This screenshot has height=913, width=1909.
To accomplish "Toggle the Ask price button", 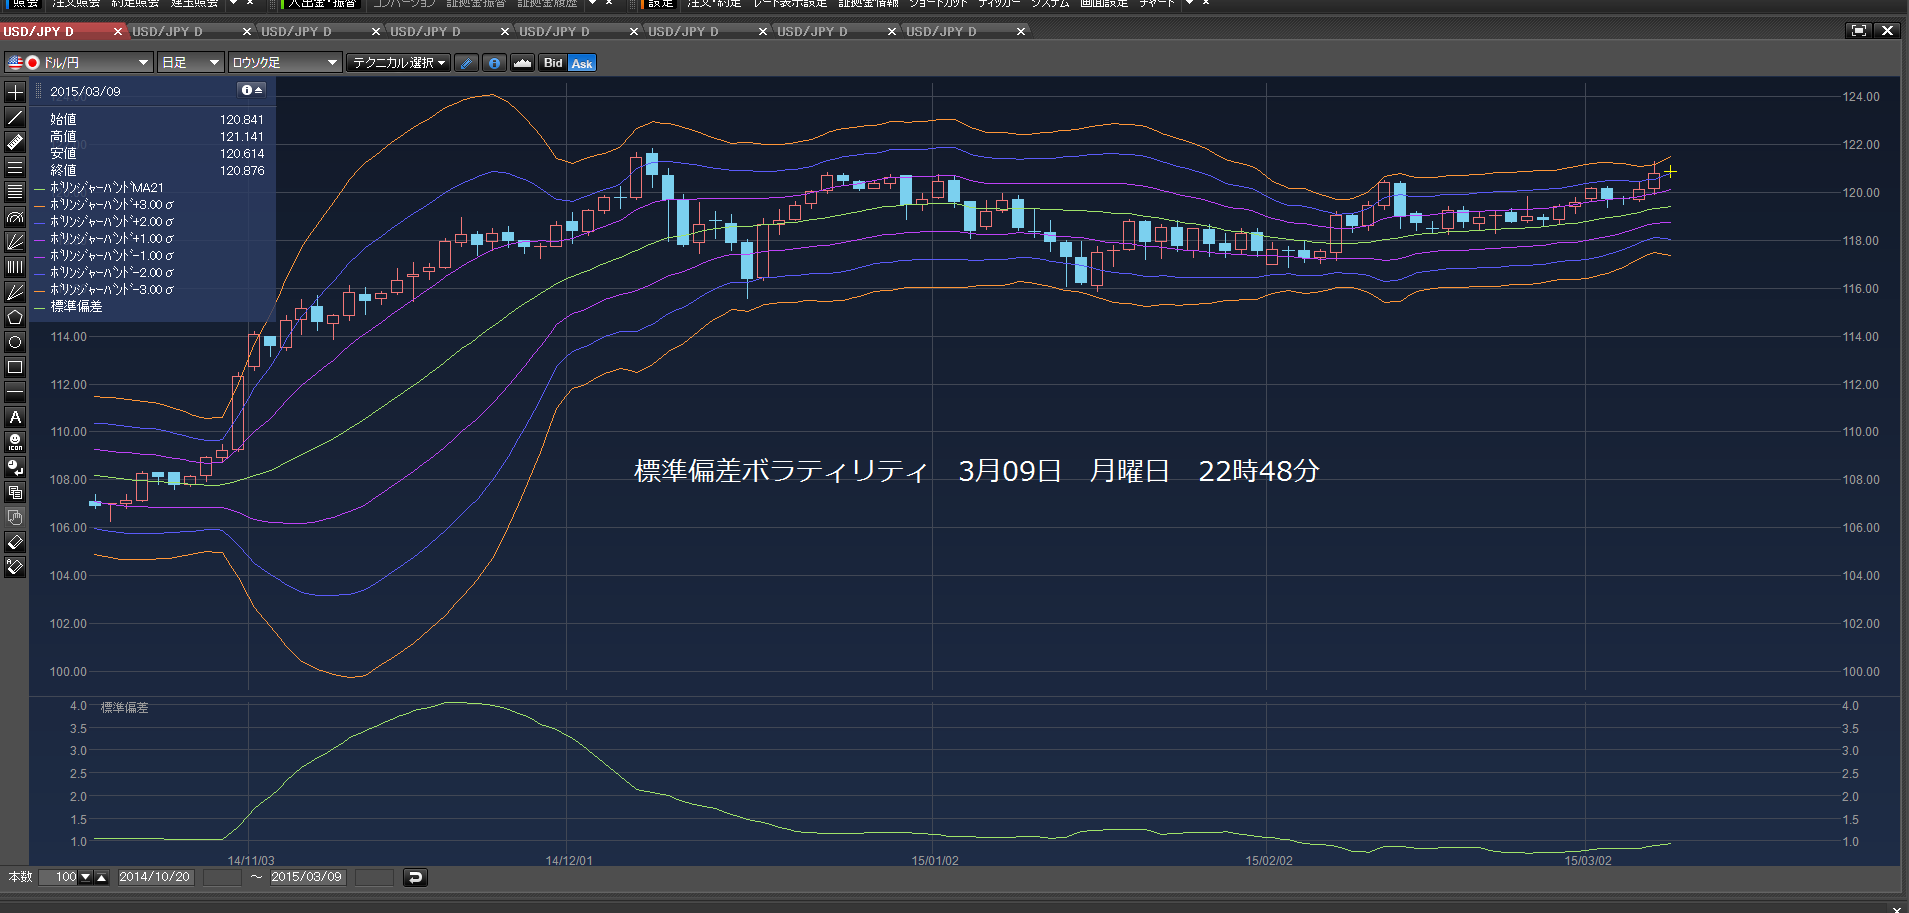I will coord(582,63).
